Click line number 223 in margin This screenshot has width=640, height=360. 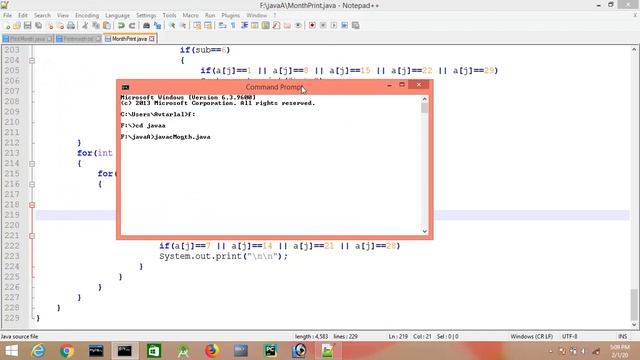(12, 256)
